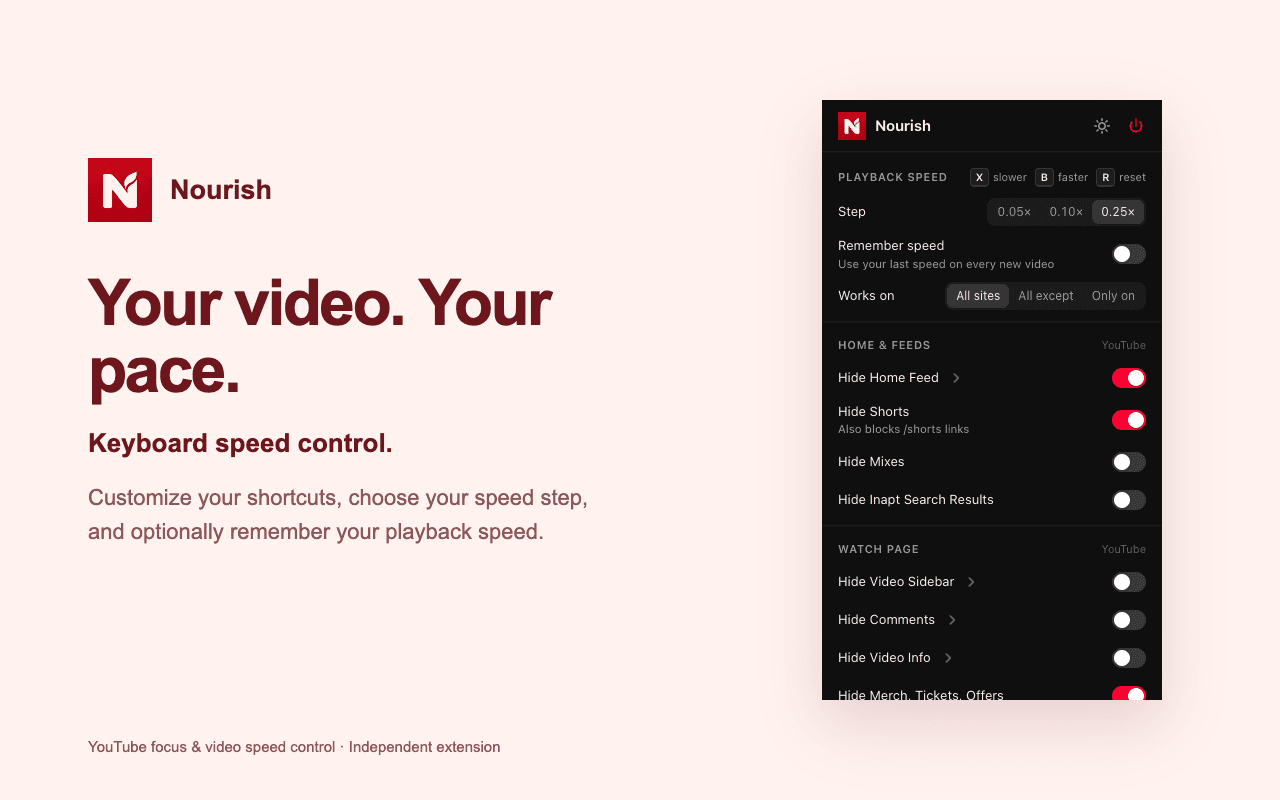The image size is (1280, 800).
Task: Click the B faster shortcut key
Action: pyautogui.click(x=1045, y=177)
